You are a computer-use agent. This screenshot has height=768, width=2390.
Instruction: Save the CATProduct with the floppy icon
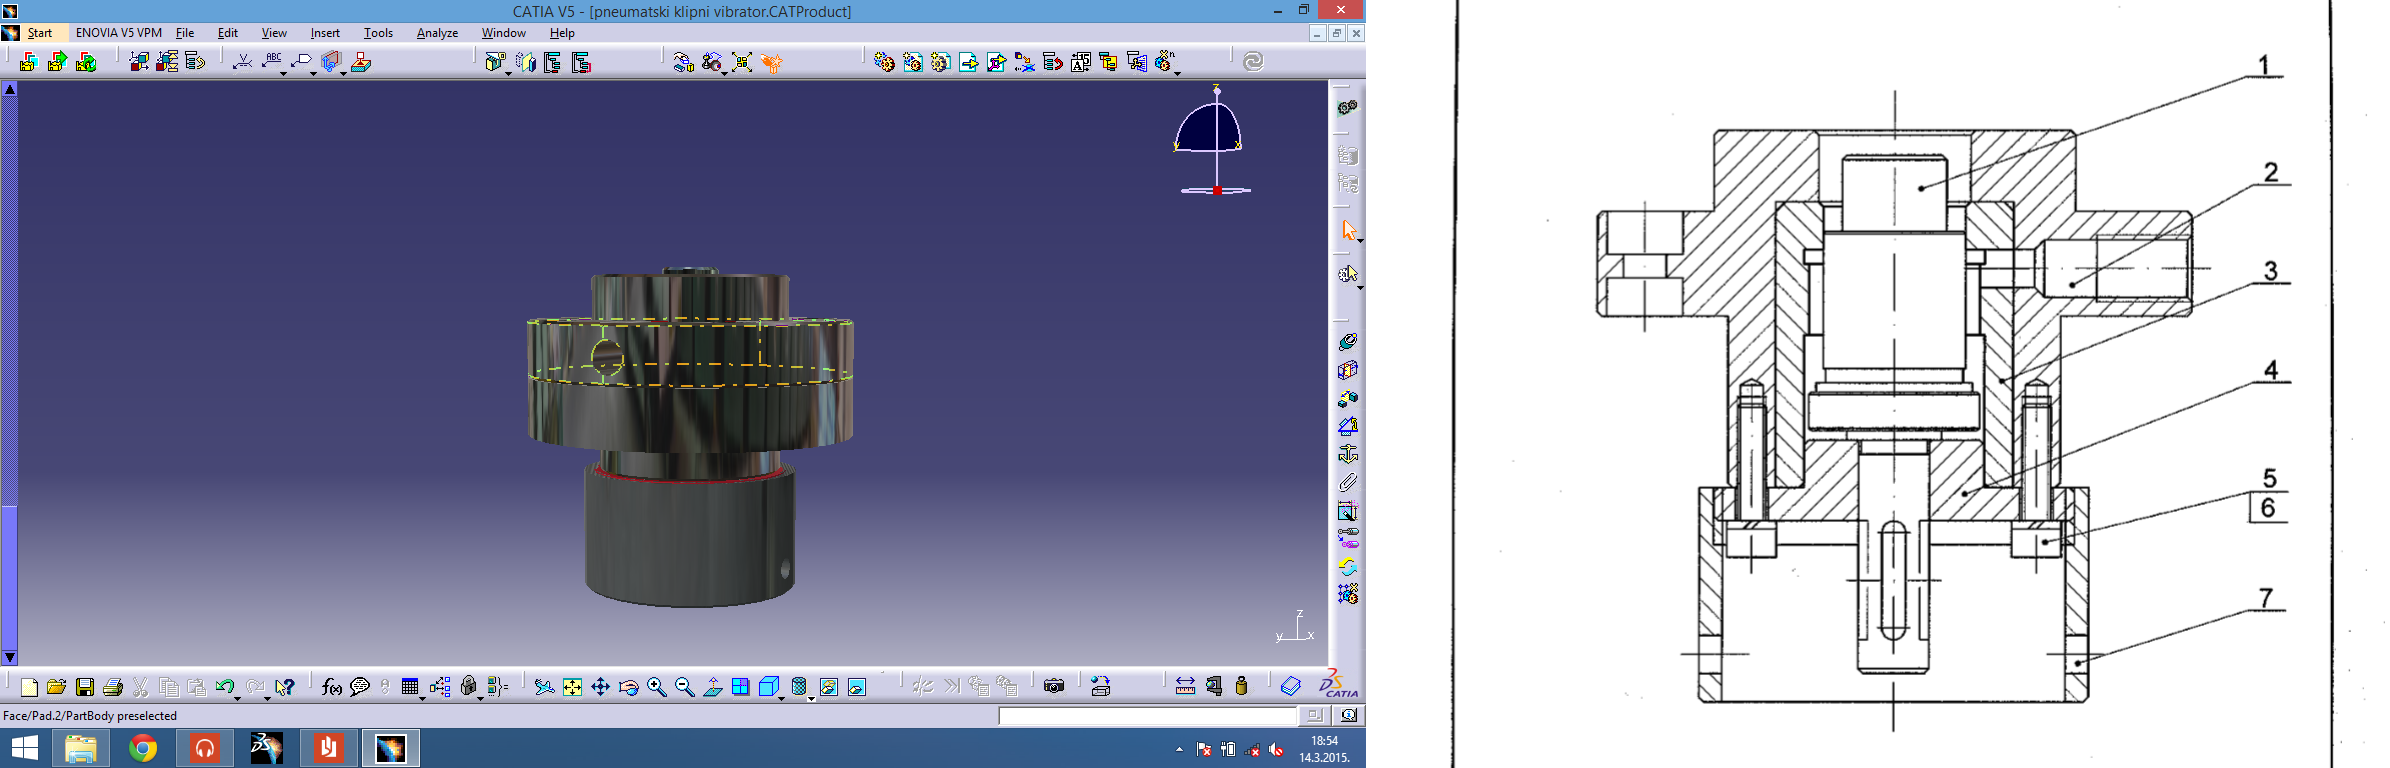tap(85, 687)
